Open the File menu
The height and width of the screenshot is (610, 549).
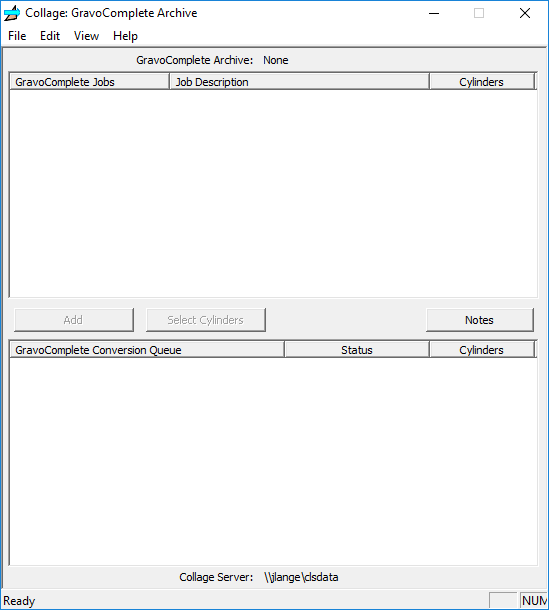17,36
